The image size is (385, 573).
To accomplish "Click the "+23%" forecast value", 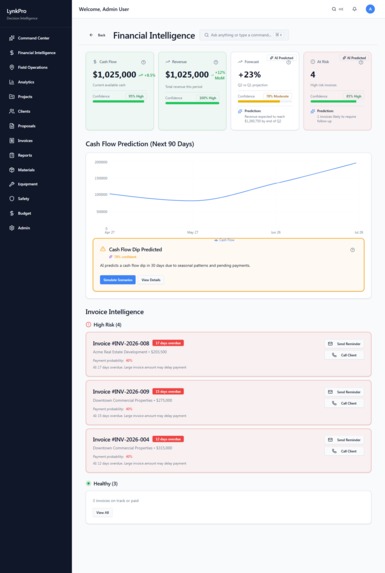I will [x=249, y=75].
